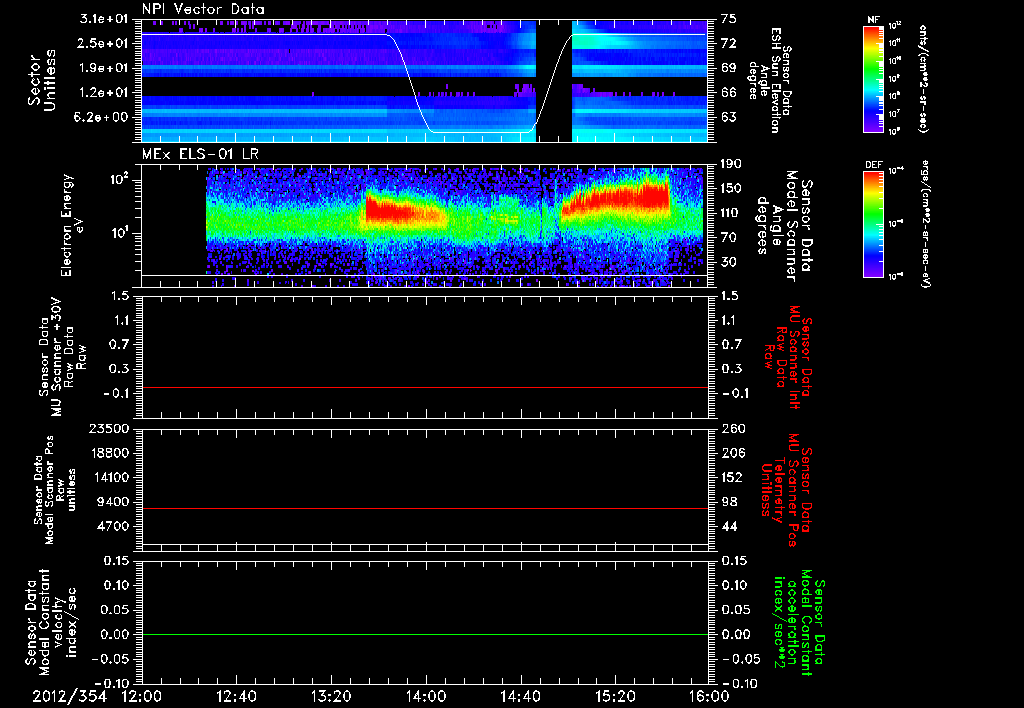Viewport: 1024px width, 708px height.
Task: Click the '3.1e+01' sector tick value
Action: coord(105,19)
